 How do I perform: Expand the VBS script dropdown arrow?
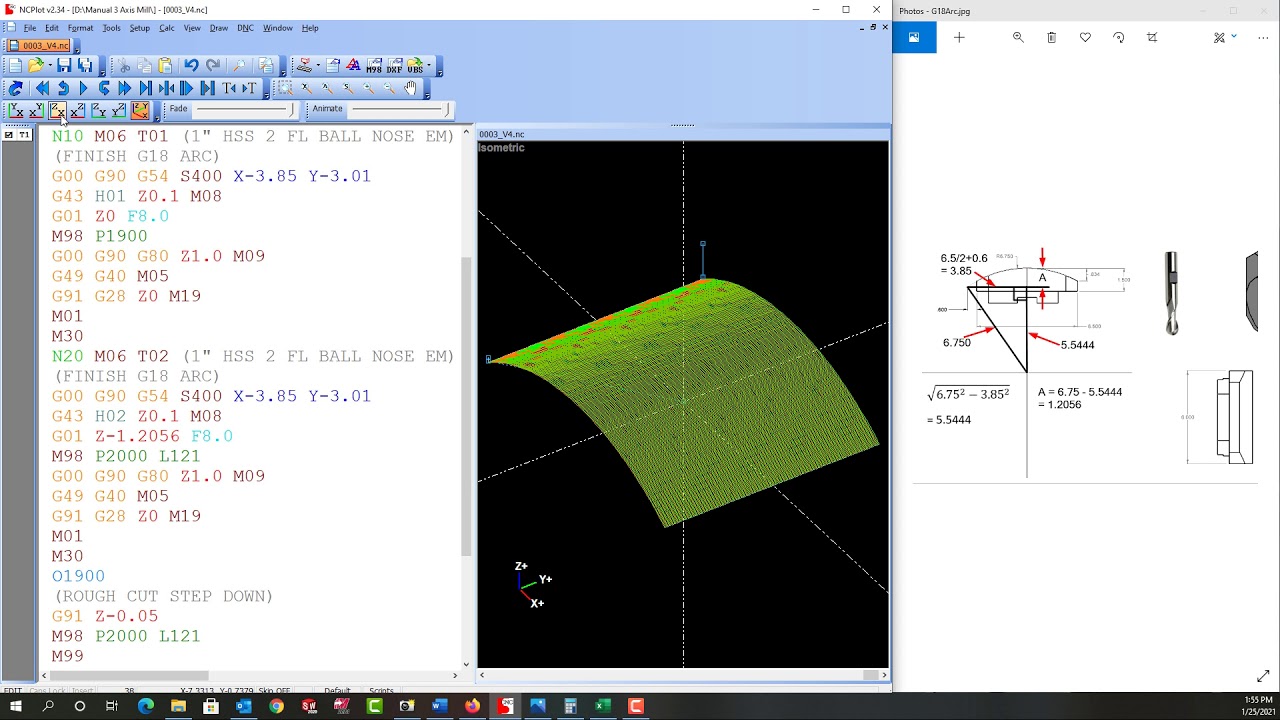(427, 66)
